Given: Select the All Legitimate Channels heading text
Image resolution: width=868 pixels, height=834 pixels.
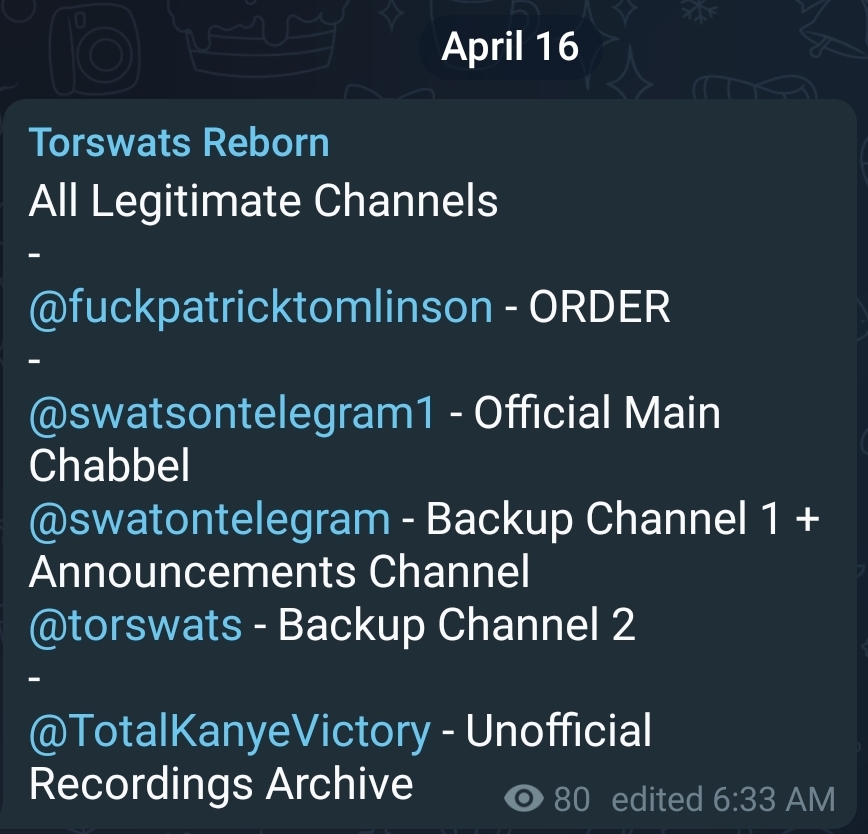Looking at the screenshot, I should tap(264, 200).
